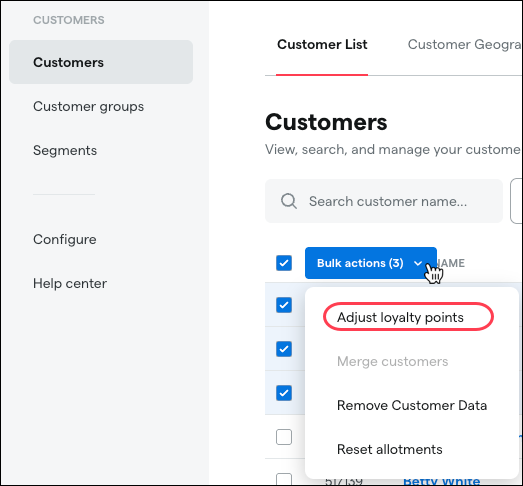Open Help center from the sidebar
523x486 pixels.
(x=70, y=283)
